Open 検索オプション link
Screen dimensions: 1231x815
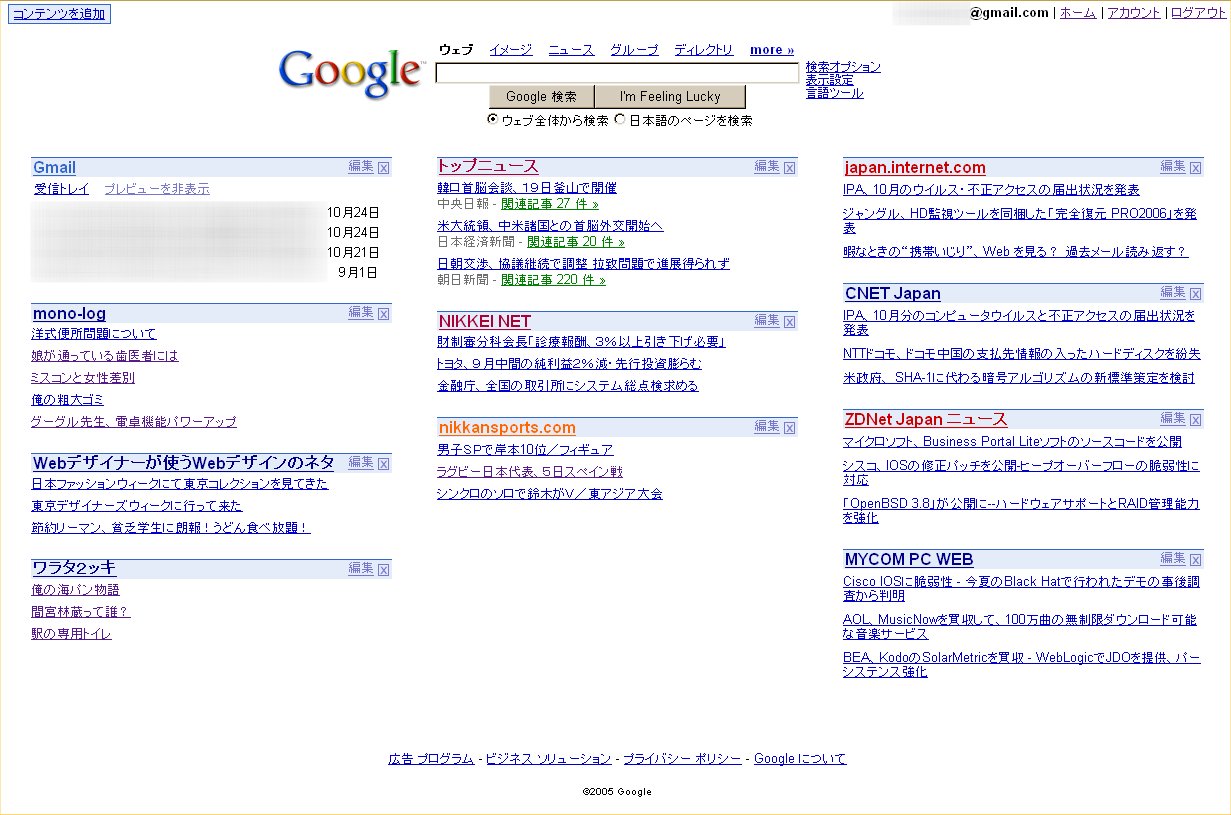[x=843, y=67]
